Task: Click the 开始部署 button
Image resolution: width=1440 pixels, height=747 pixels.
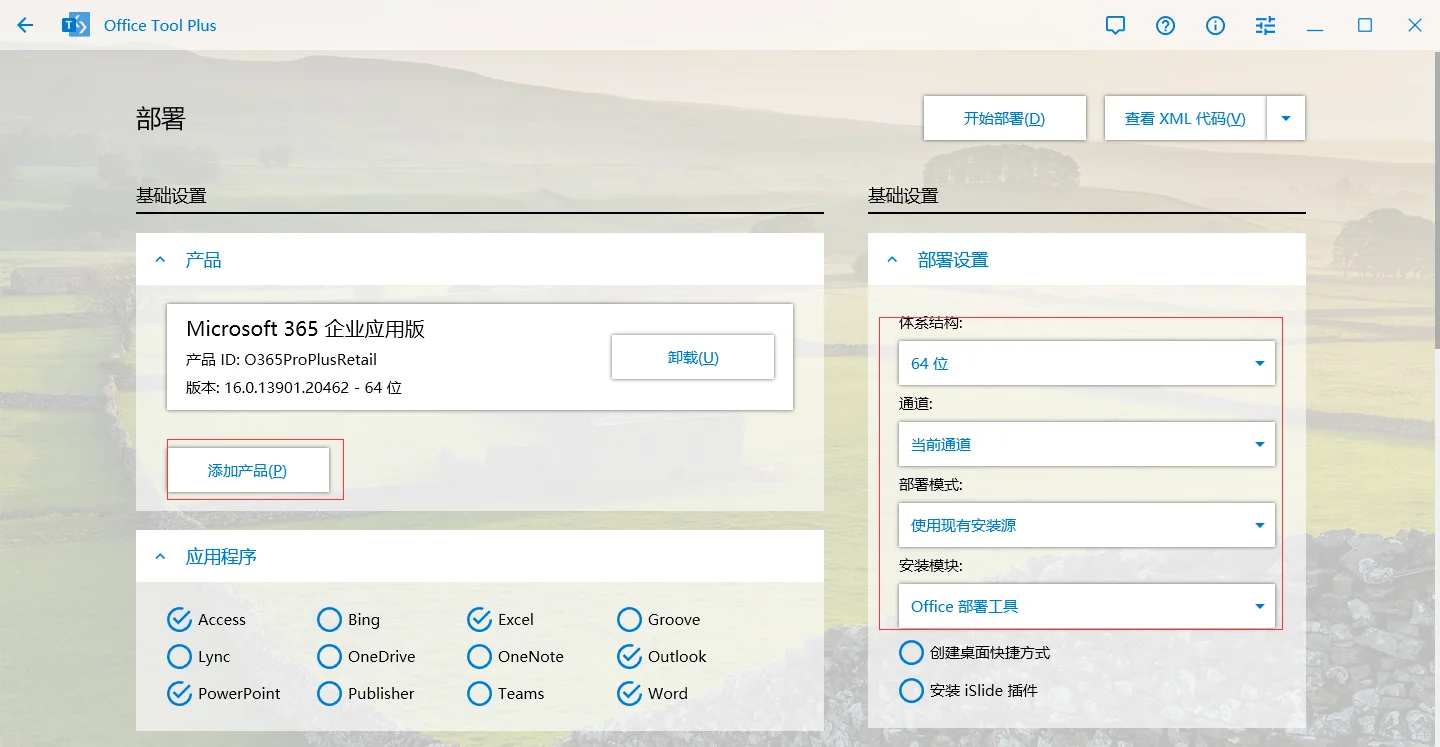Action: (1004, 118)
